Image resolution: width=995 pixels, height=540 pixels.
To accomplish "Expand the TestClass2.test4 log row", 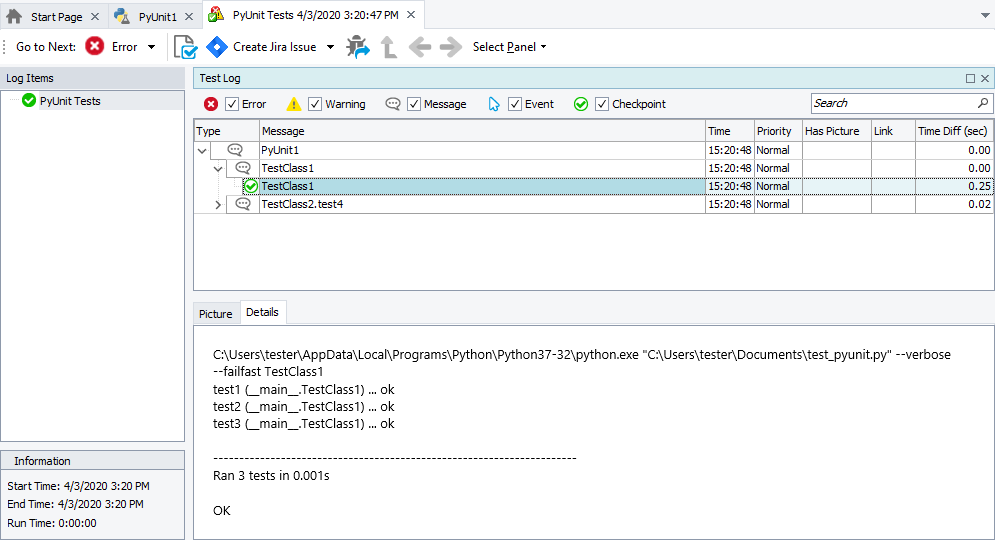I will [219, 204].
